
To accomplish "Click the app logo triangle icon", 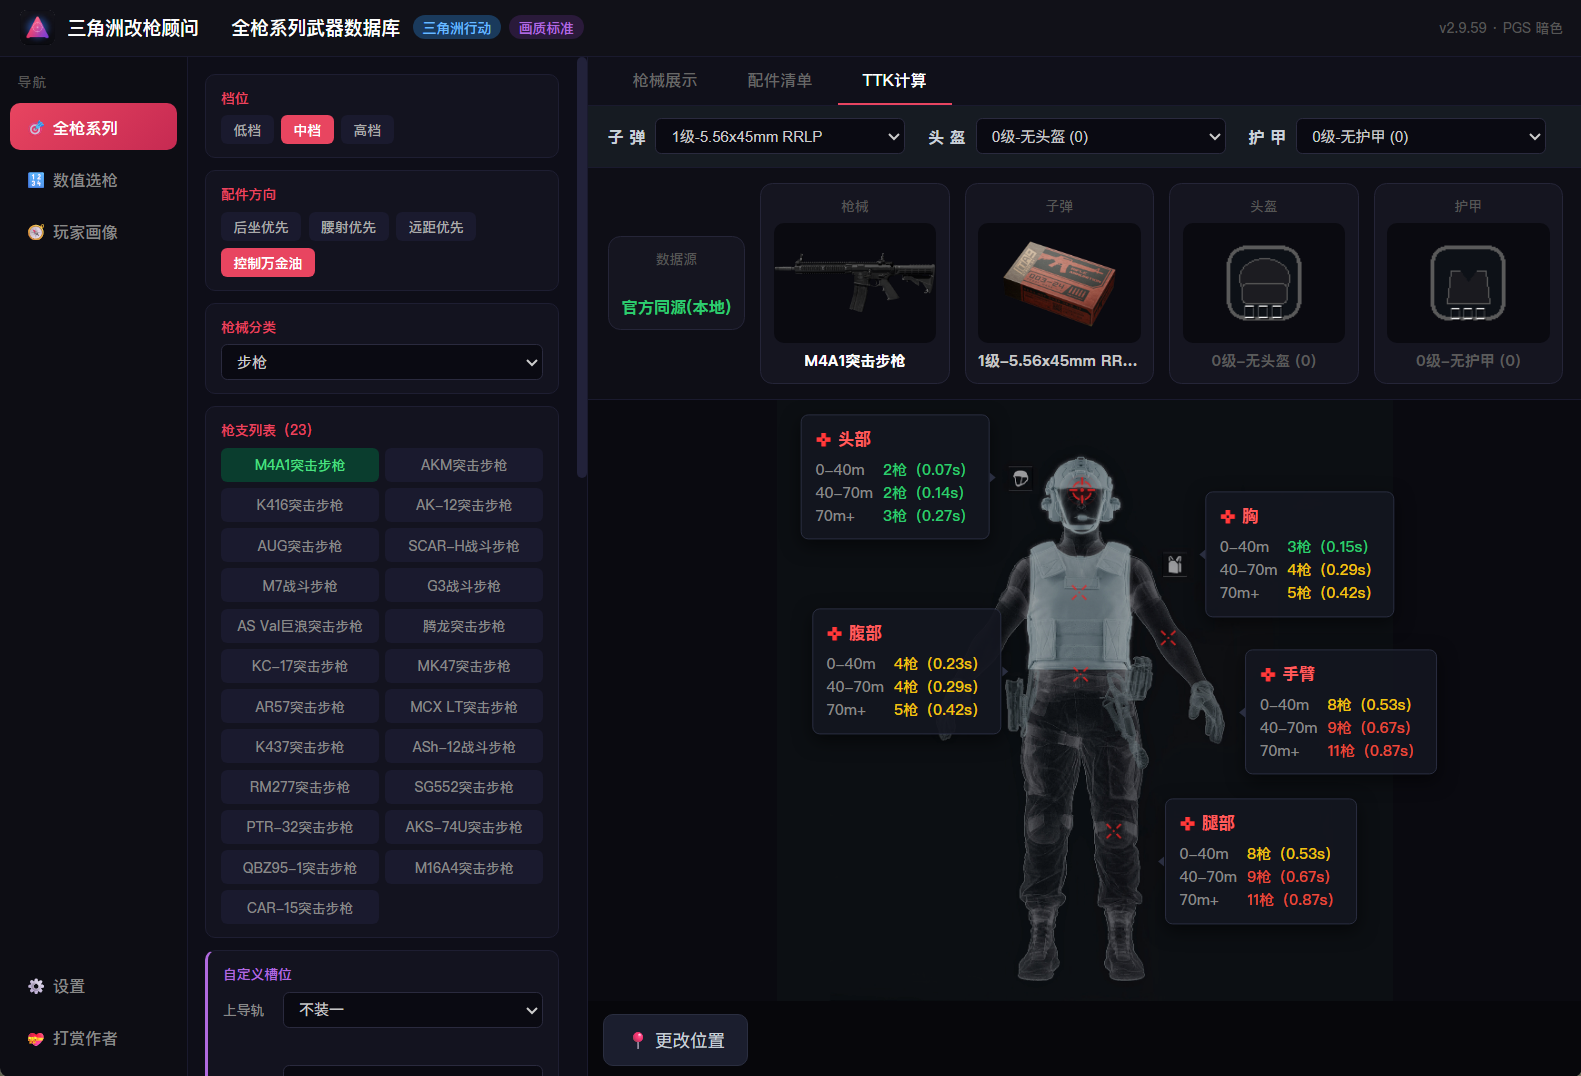I will tap(38, 28).
